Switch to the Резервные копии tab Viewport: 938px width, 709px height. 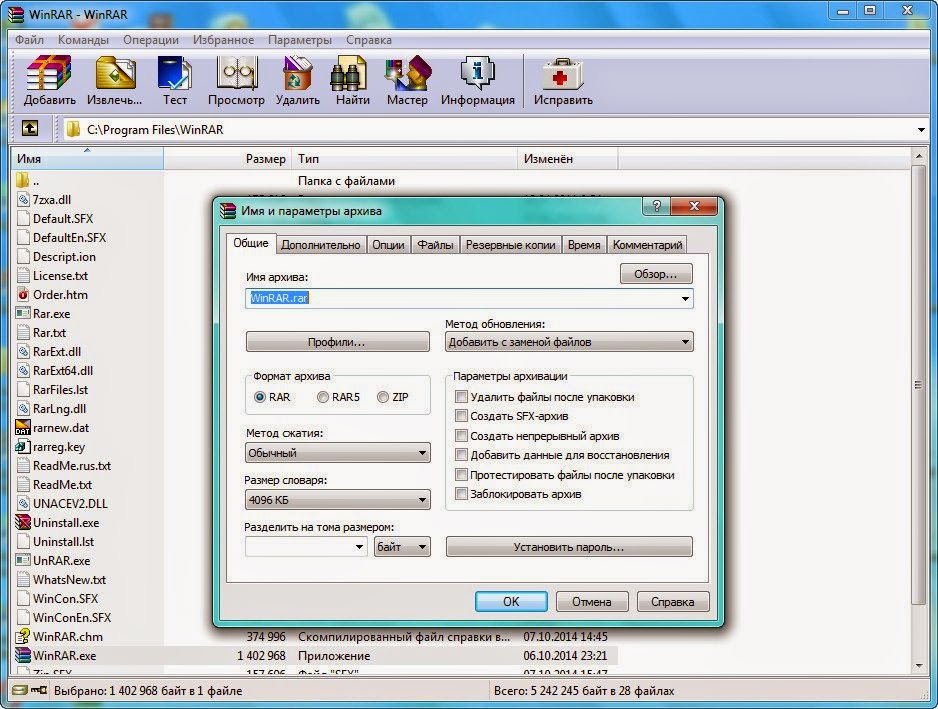click(510, 245)
